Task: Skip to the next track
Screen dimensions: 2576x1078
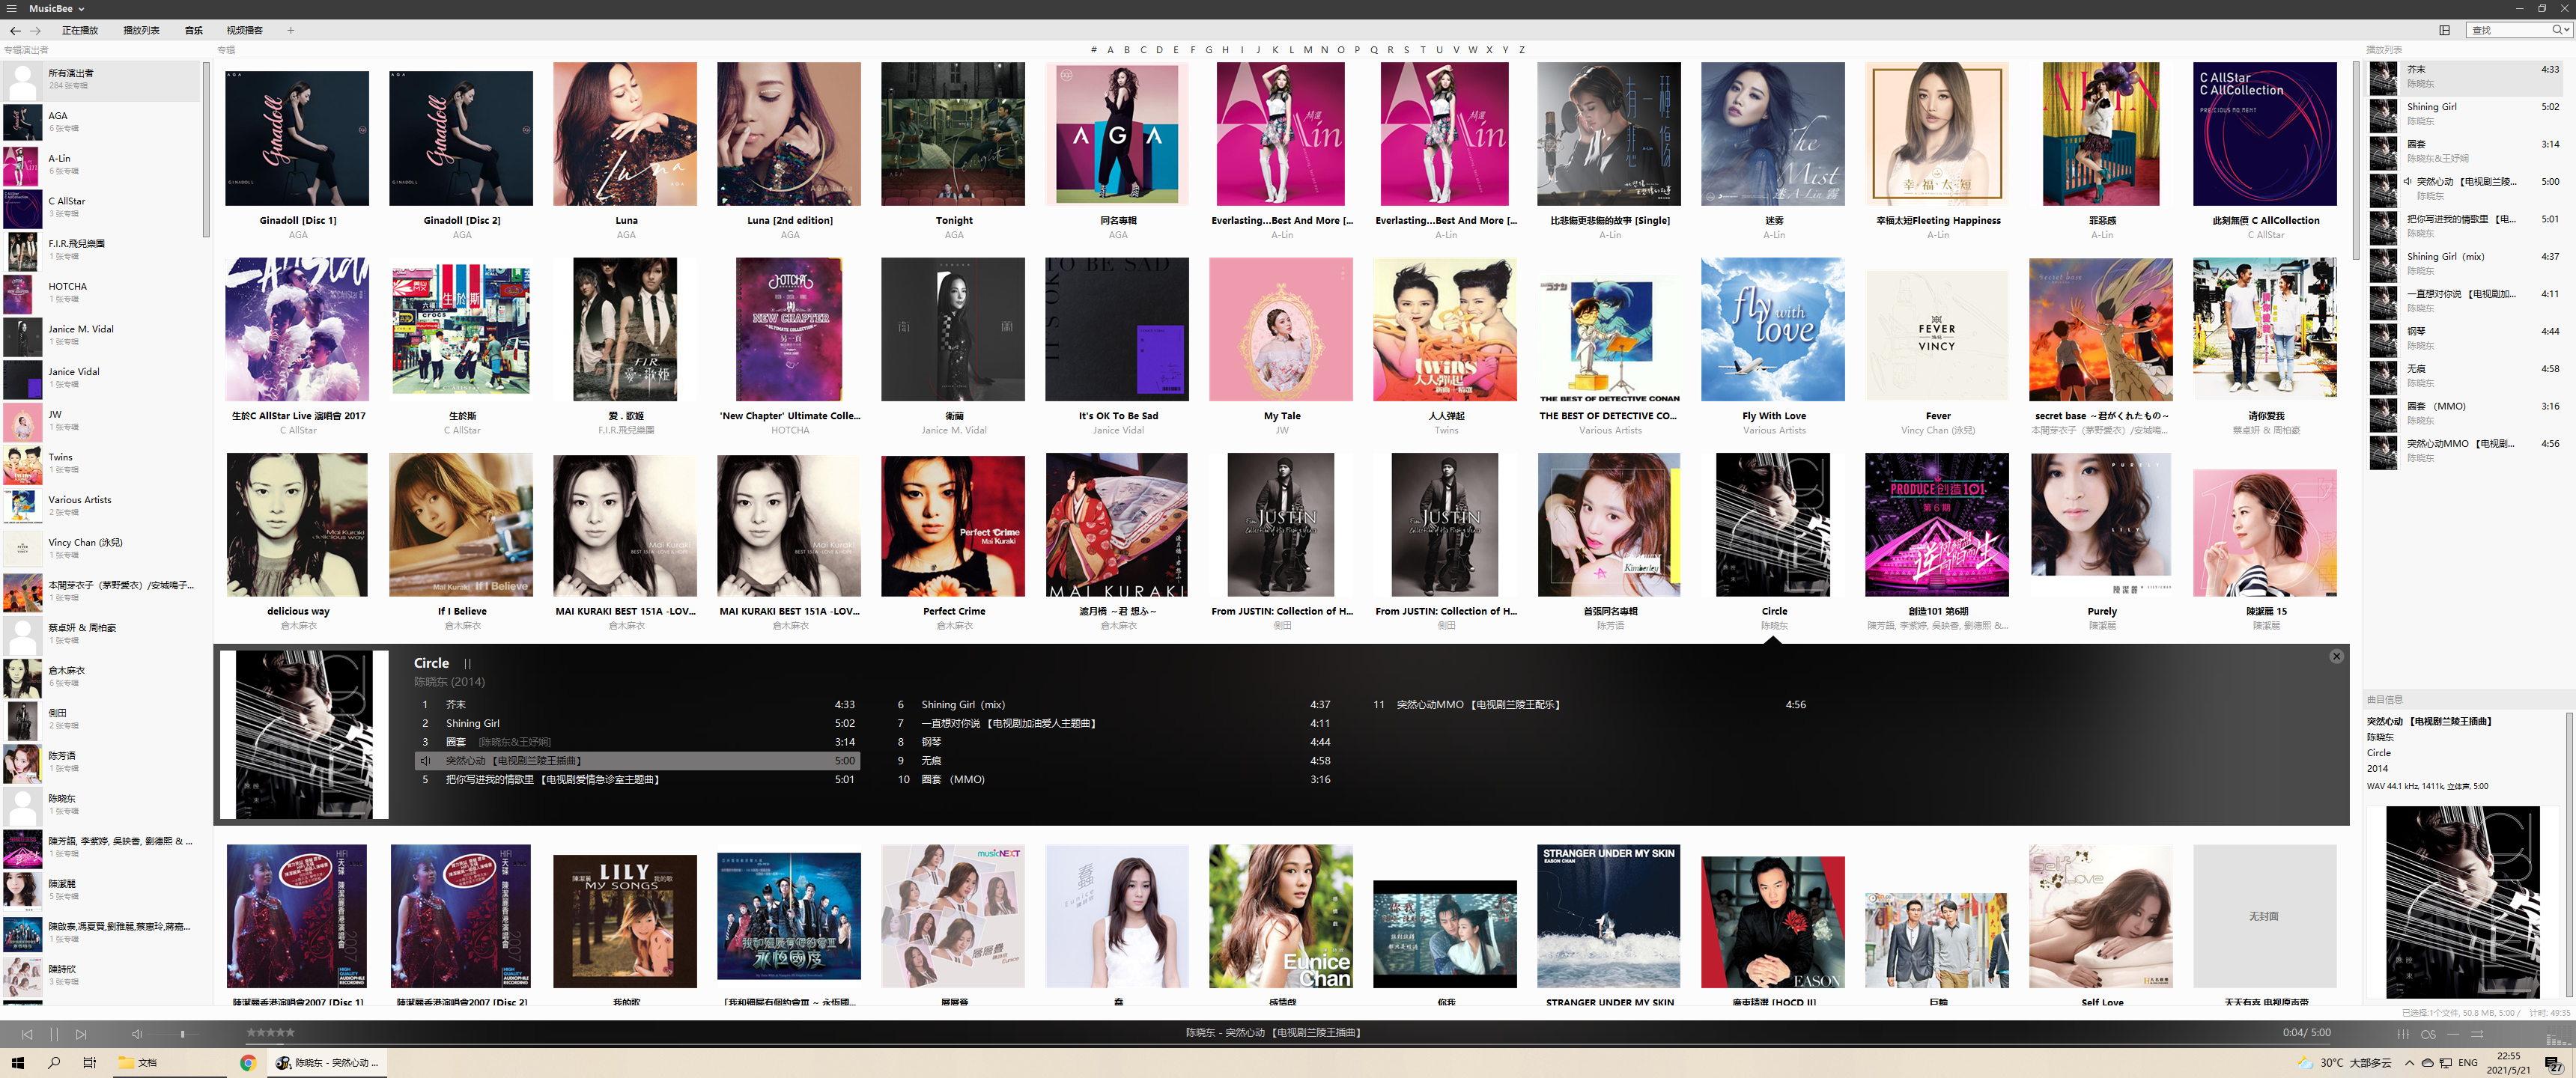Action: (81, 1034)
